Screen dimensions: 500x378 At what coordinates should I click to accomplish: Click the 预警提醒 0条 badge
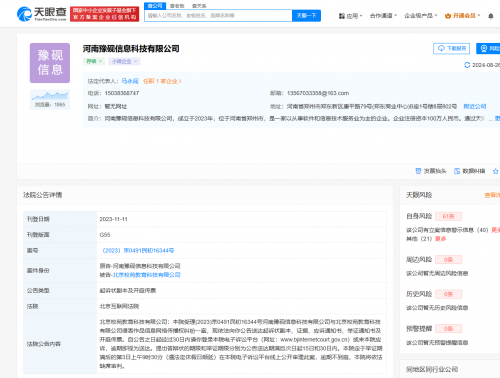coord(449,329)
